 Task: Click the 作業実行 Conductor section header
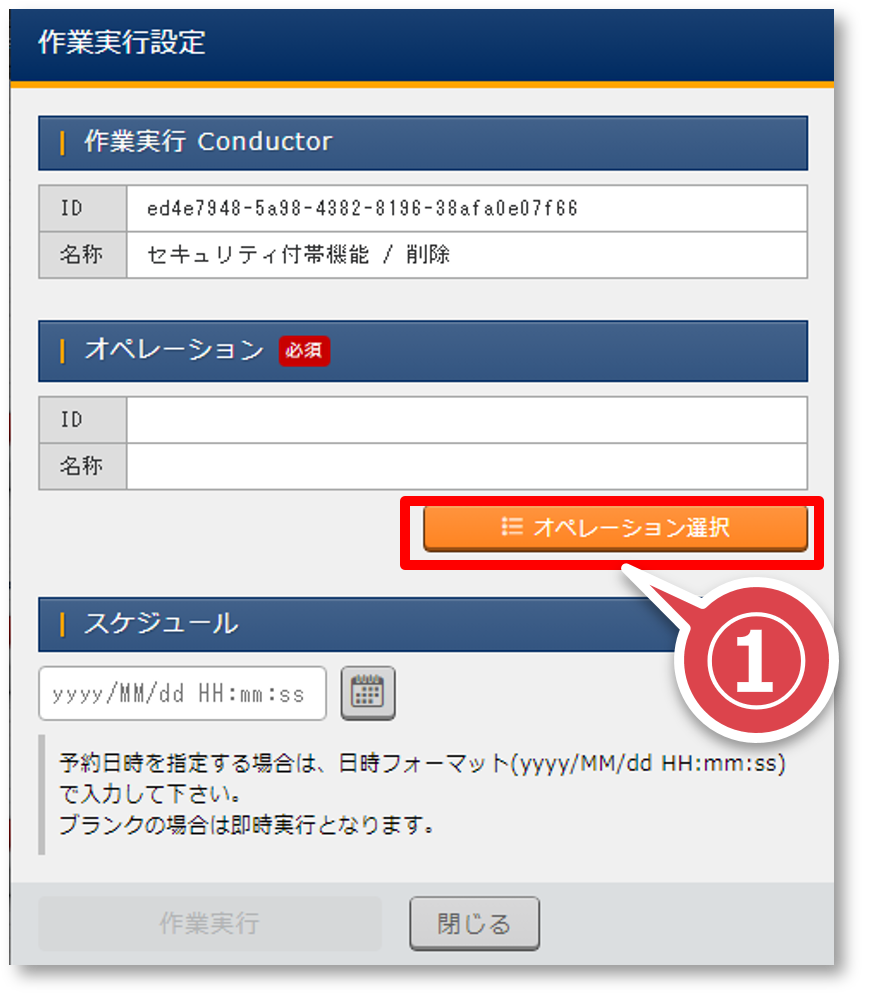click(x=208, y=142)
